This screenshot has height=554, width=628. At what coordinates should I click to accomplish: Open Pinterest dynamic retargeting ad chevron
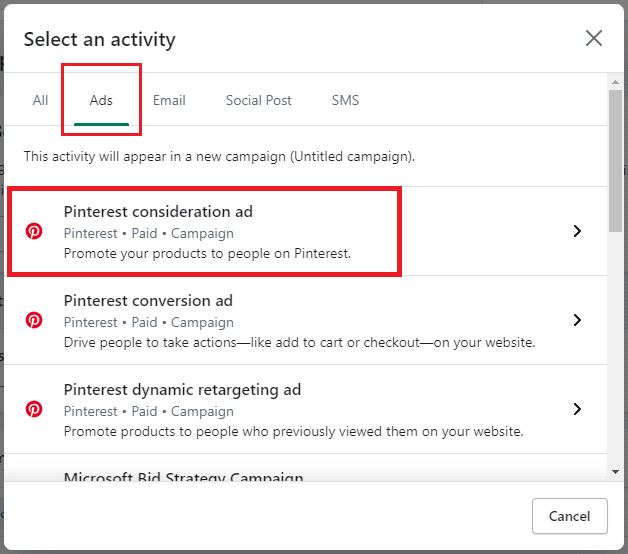[577, 409]
